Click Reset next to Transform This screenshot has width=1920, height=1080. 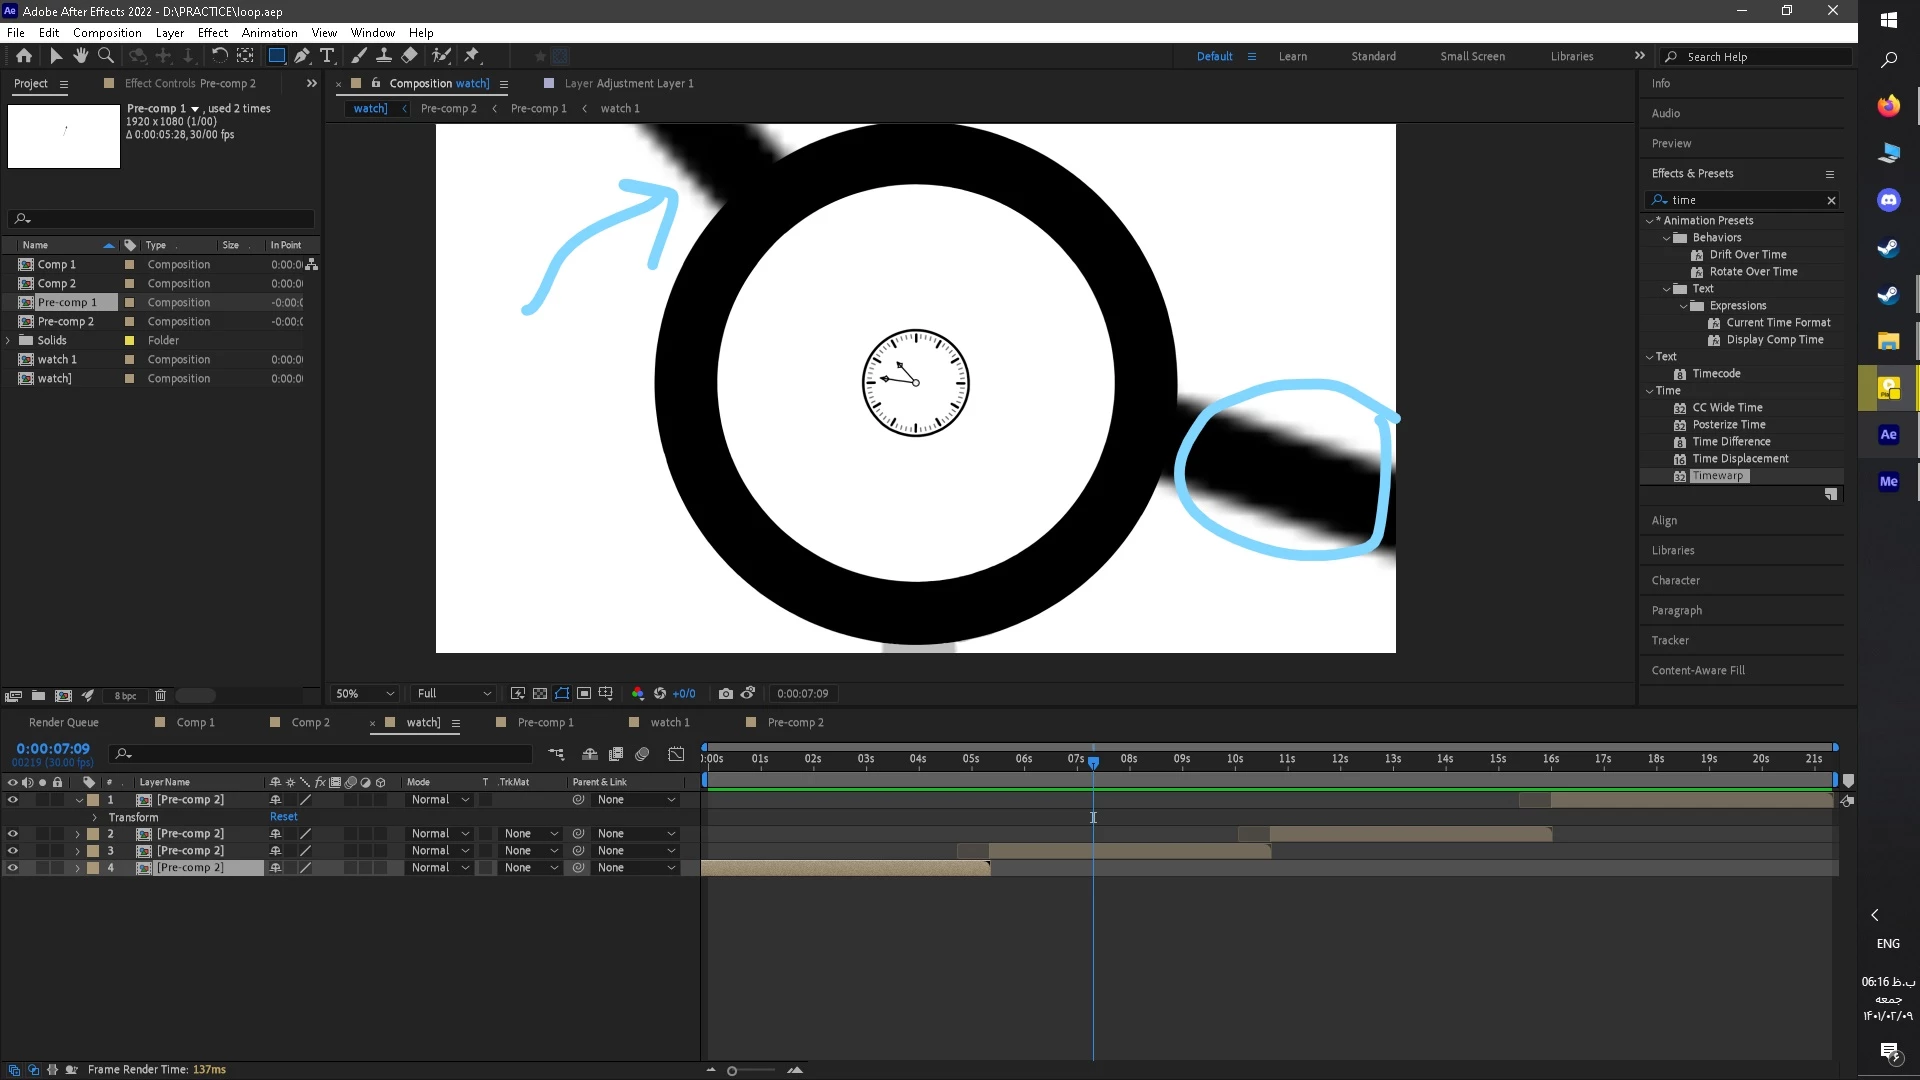(284, 817)
